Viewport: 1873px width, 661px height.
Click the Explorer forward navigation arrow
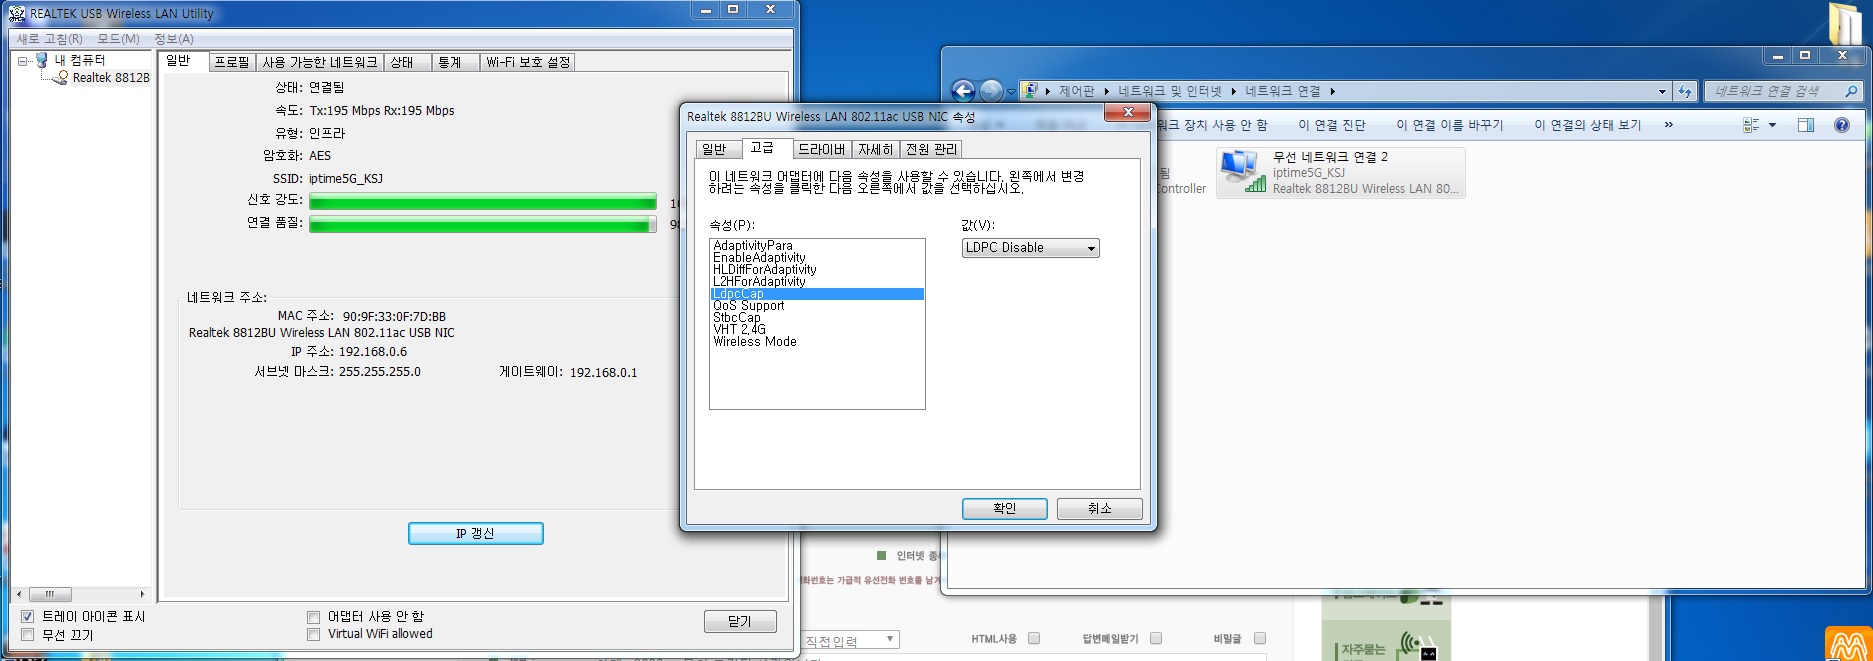click(991, 91)
